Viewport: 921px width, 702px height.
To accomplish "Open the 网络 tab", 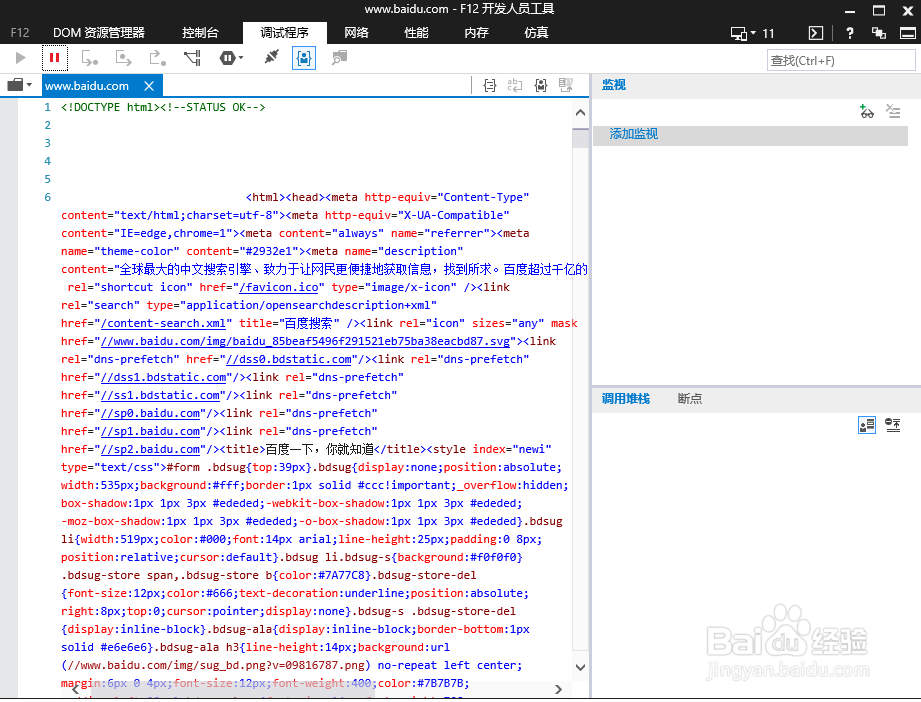I will pyautogui.click(x=357, y=33).
